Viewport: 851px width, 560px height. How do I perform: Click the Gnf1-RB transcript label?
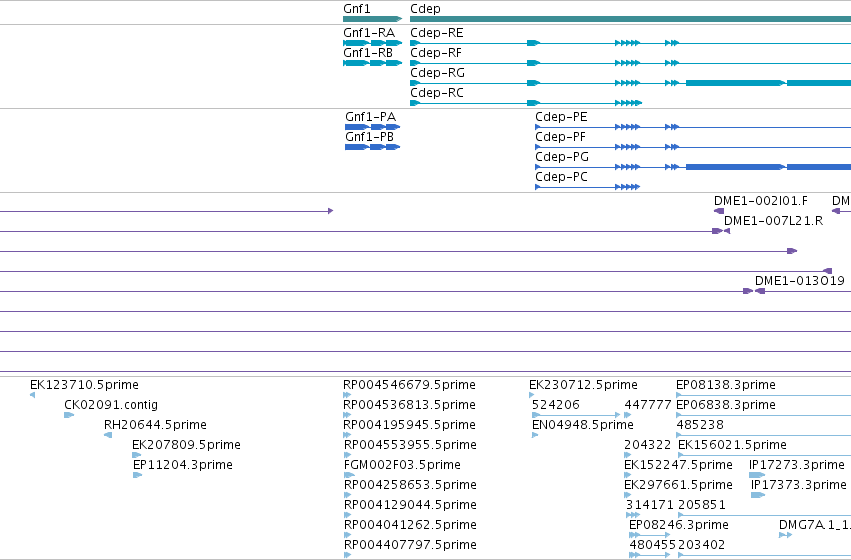368,53
